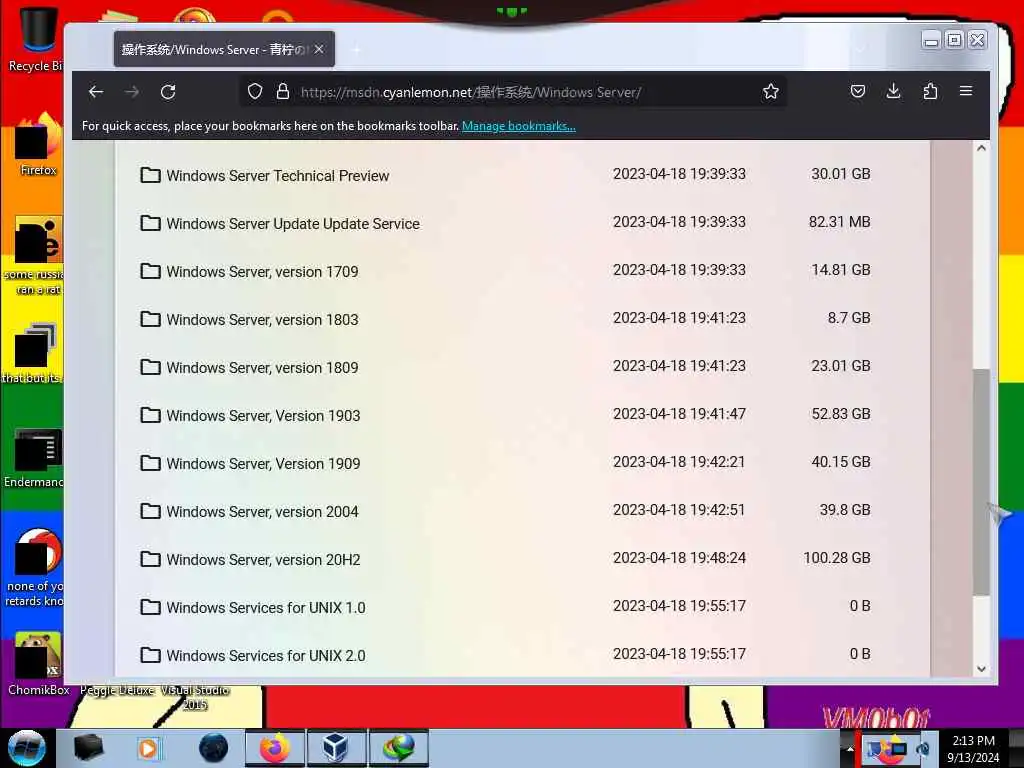Screen dimensions: 1024x768
Task: Open the Firefox desktop shortcut
Action: click(37, 144)
